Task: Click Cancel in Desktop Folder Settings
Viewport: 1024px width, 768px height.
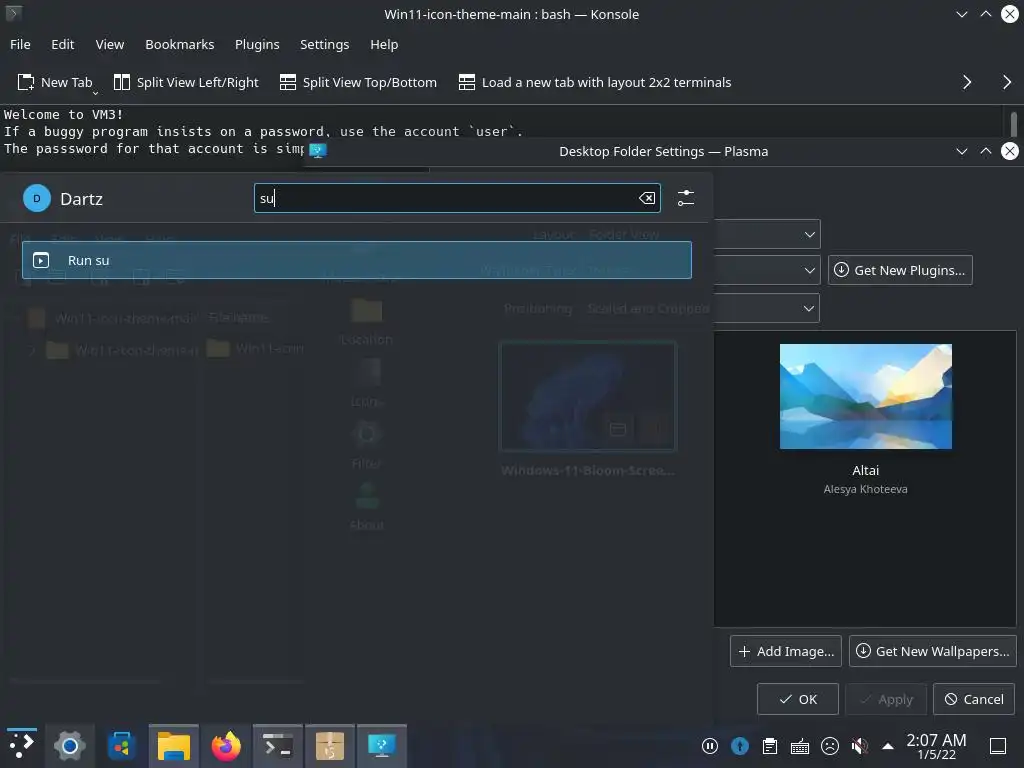Action: (x=974, y=699)
